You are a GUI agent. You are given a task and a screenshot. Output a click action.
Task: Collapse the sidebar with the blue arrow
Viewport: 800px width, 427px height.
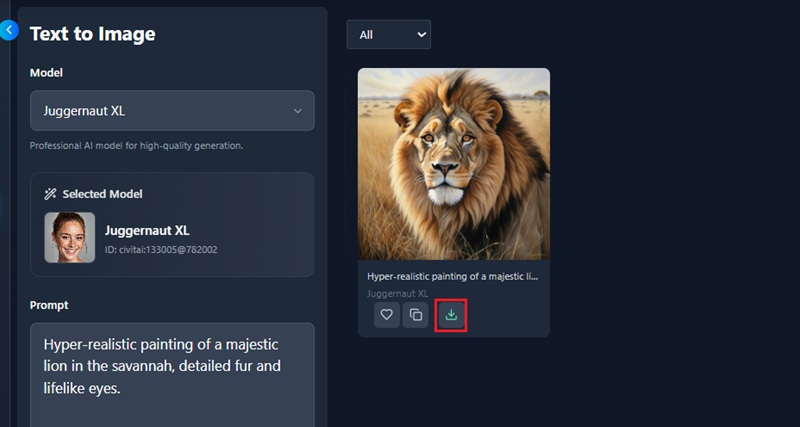point(9,30)
